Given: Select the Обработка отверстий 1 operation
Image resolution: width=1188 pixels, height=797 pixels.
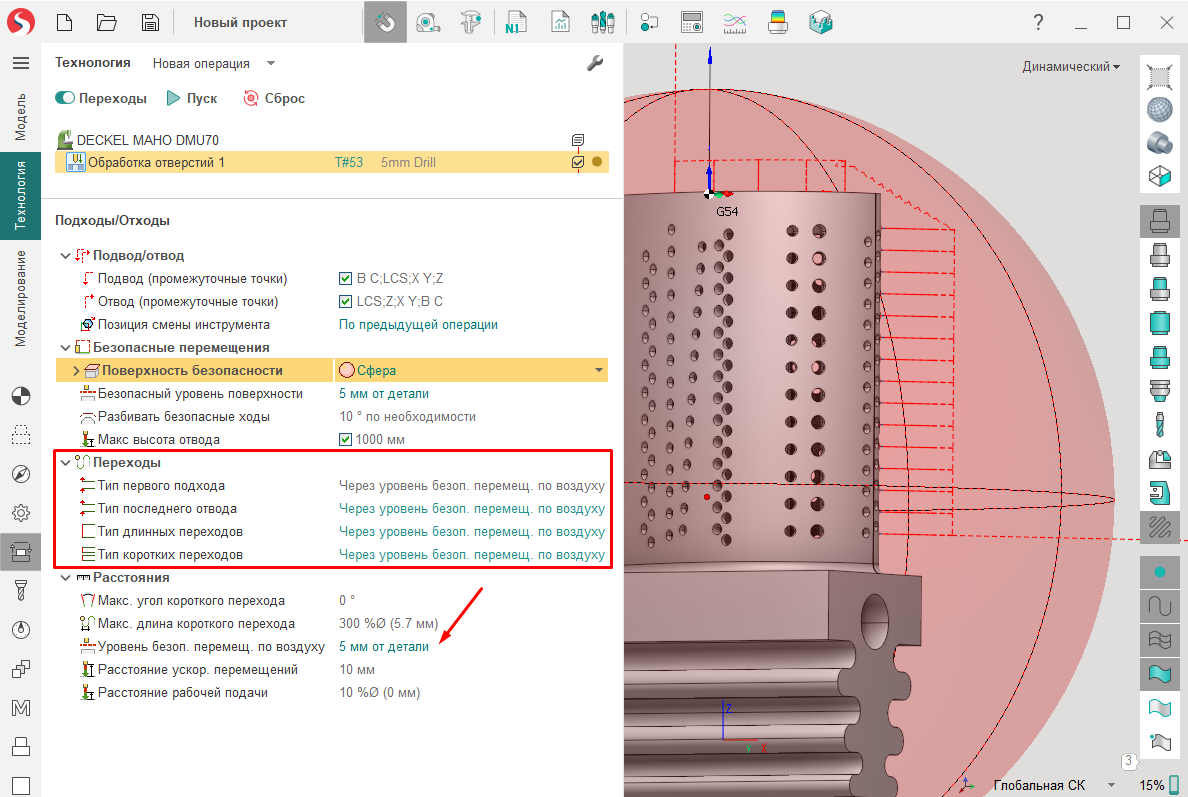Looking at the screenshot, I should [156, 162].
